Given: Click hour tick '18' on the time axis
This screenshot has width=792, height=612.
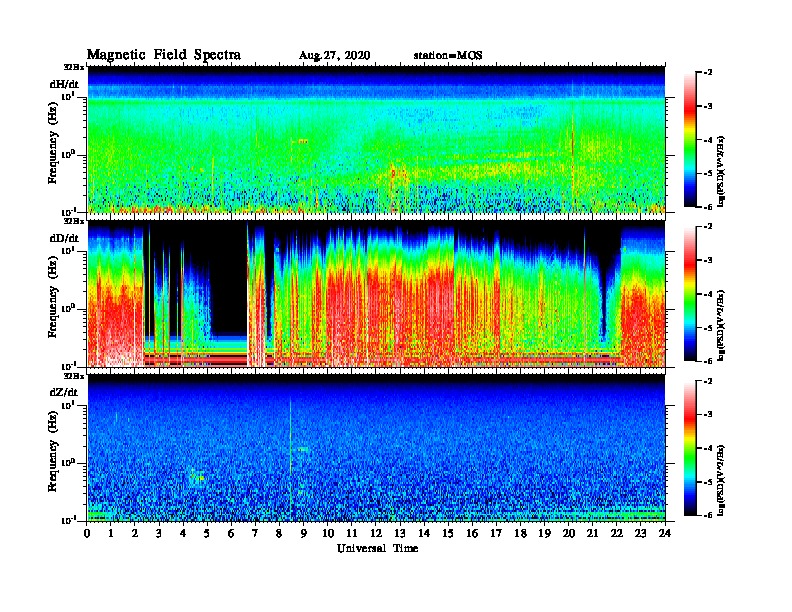Looking at the screenshot, I should [x=520, y=533].
